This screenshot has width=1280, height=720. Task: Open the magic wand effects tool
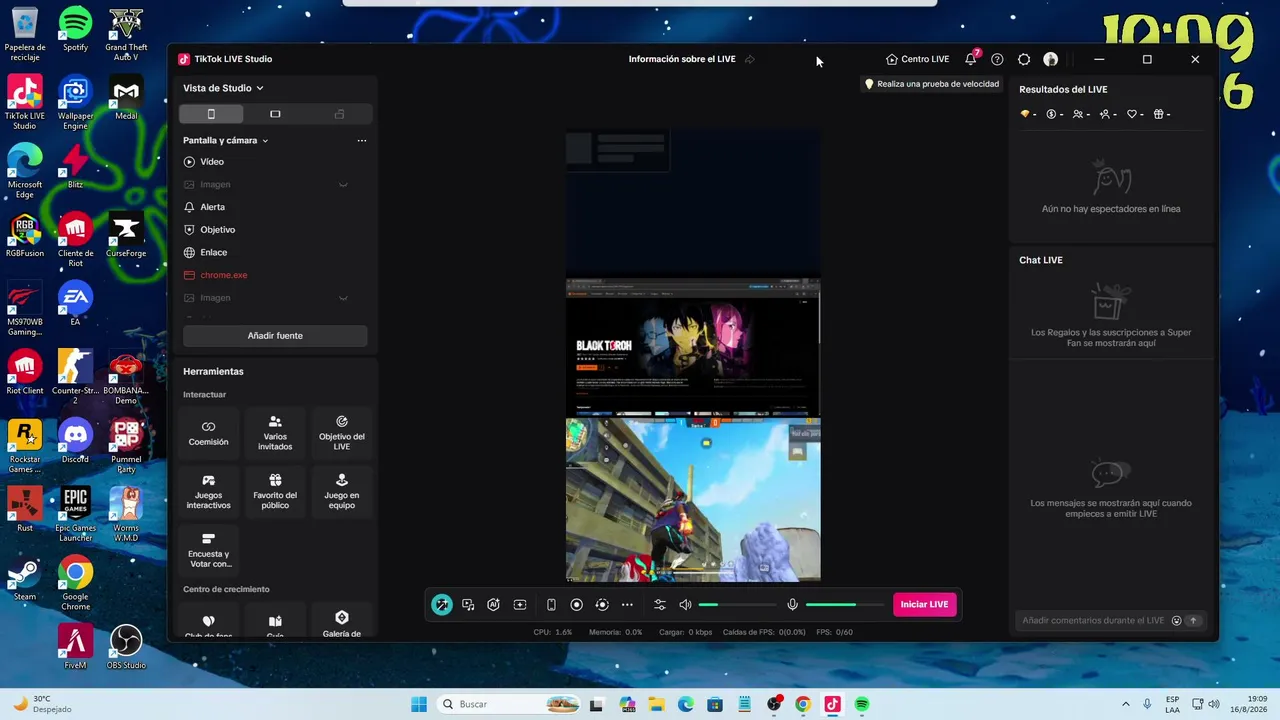tap(441, 604)
